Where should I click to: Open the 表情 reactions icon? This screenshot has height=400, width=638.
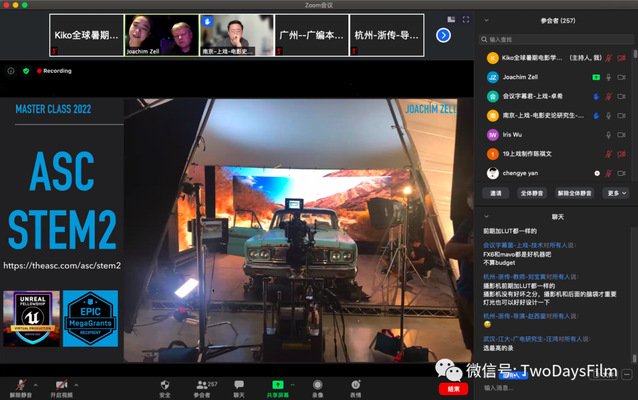[355, 384]
